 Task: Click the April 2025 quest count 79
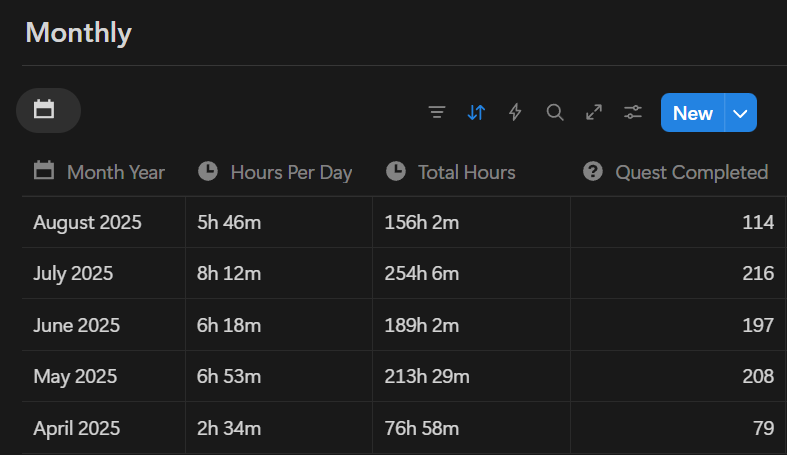[763, 429]
